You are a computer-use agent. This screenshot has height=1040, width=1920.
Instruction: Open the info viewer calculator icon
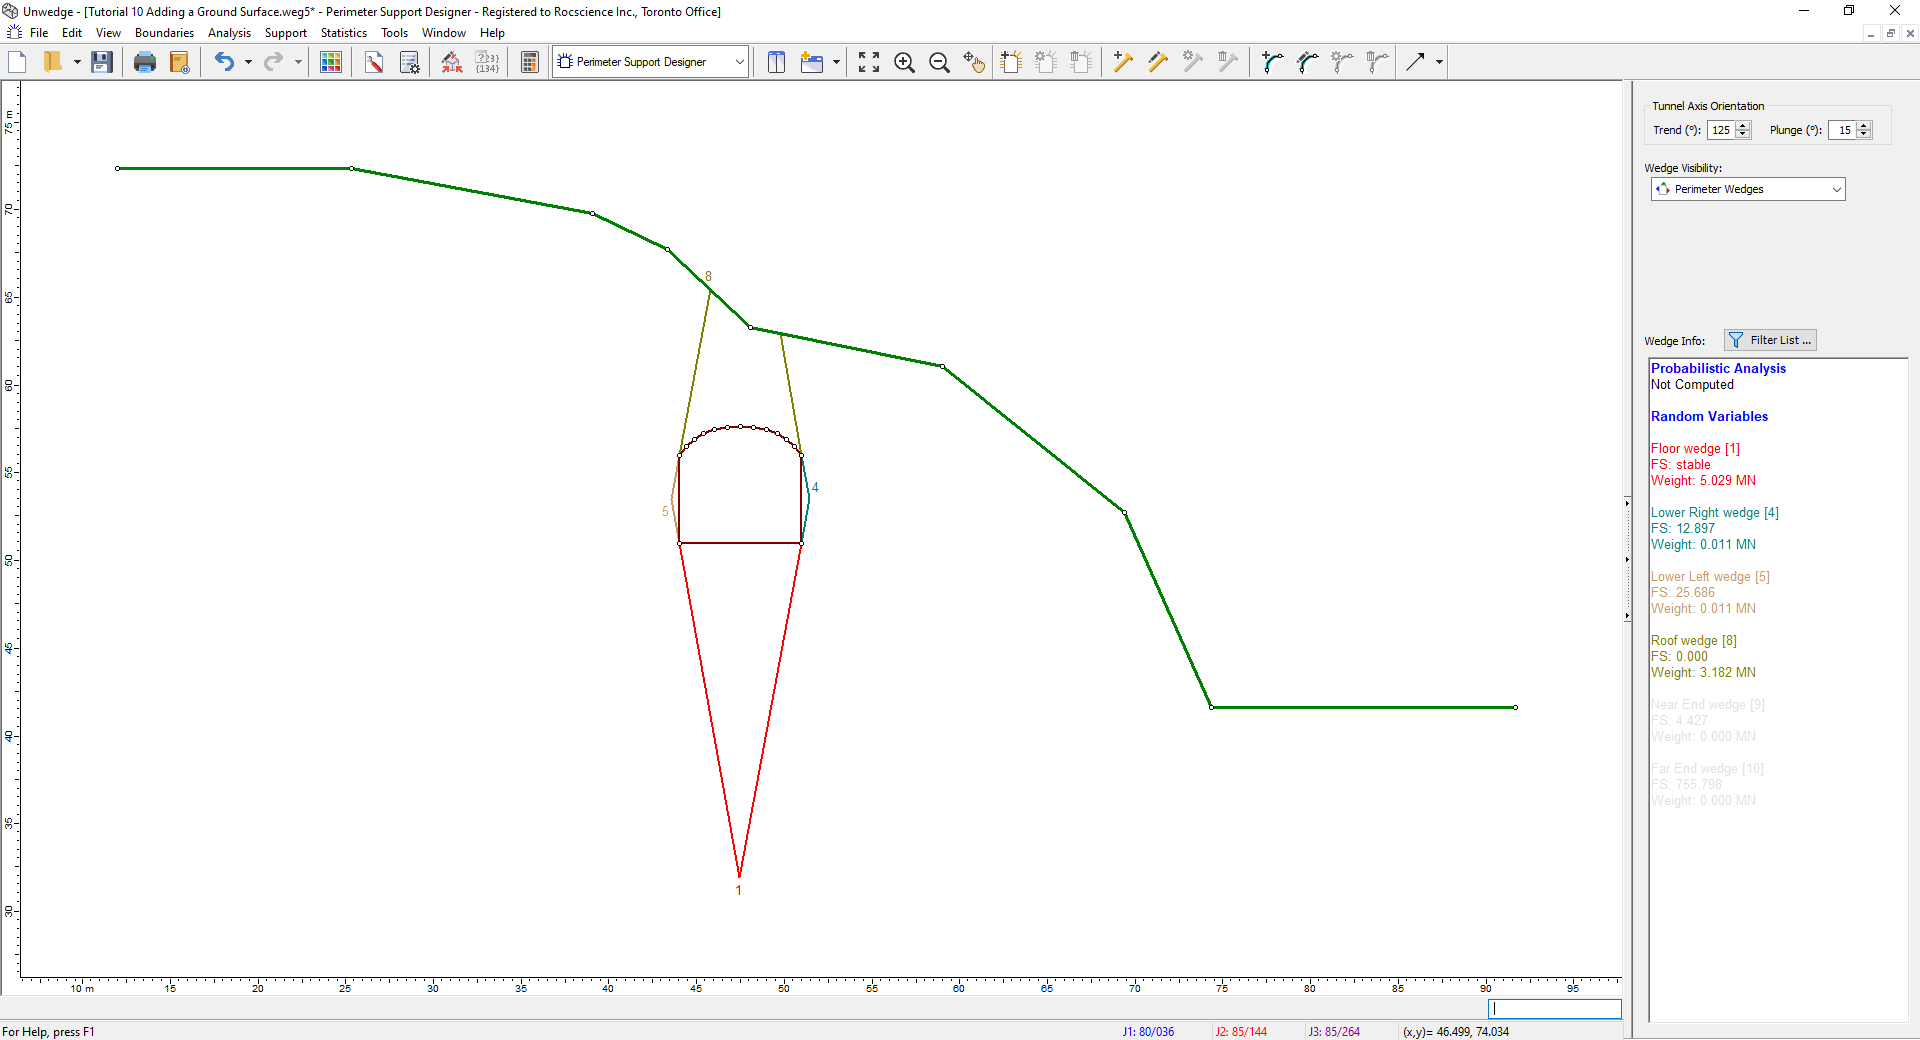click(x=530, y=62)
